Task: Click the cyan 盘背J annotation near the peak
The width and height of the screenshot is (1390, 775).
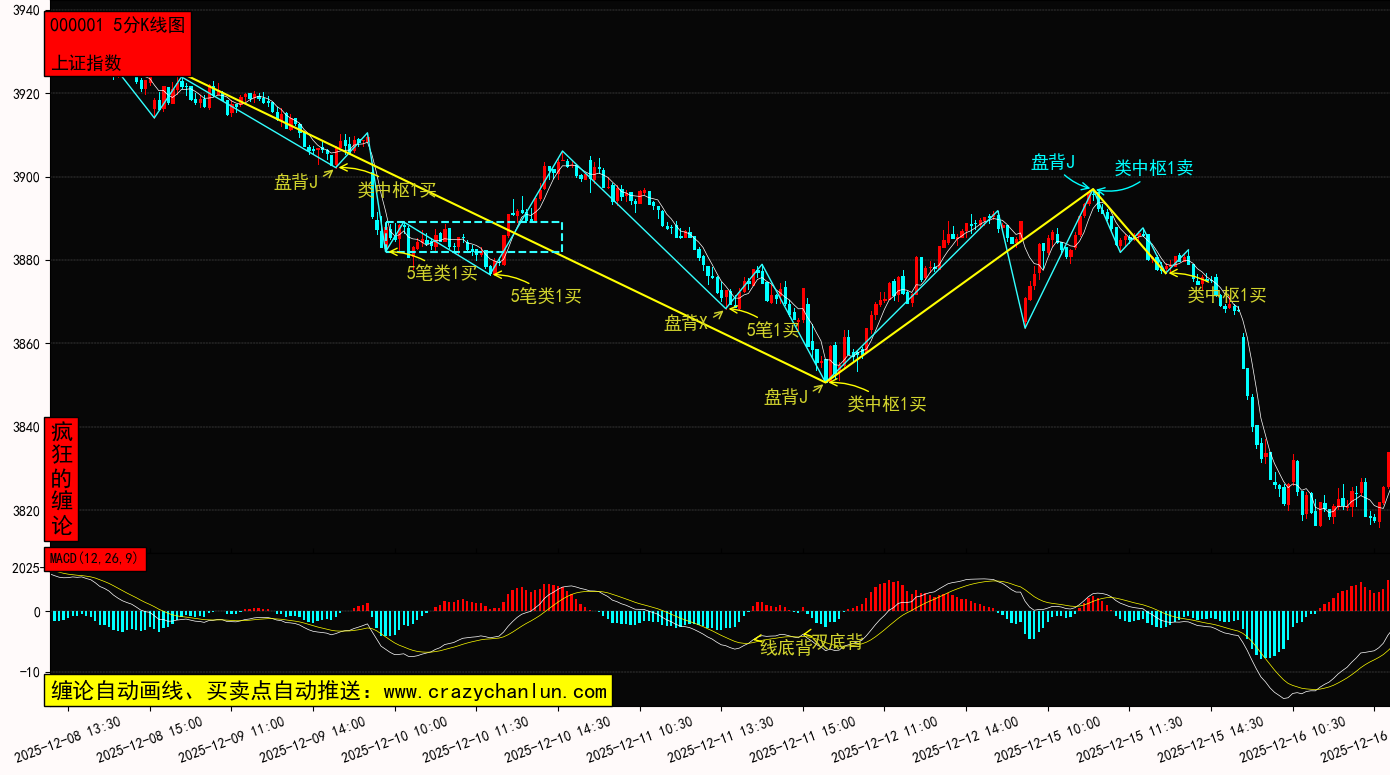Action: click(1053, 162)
